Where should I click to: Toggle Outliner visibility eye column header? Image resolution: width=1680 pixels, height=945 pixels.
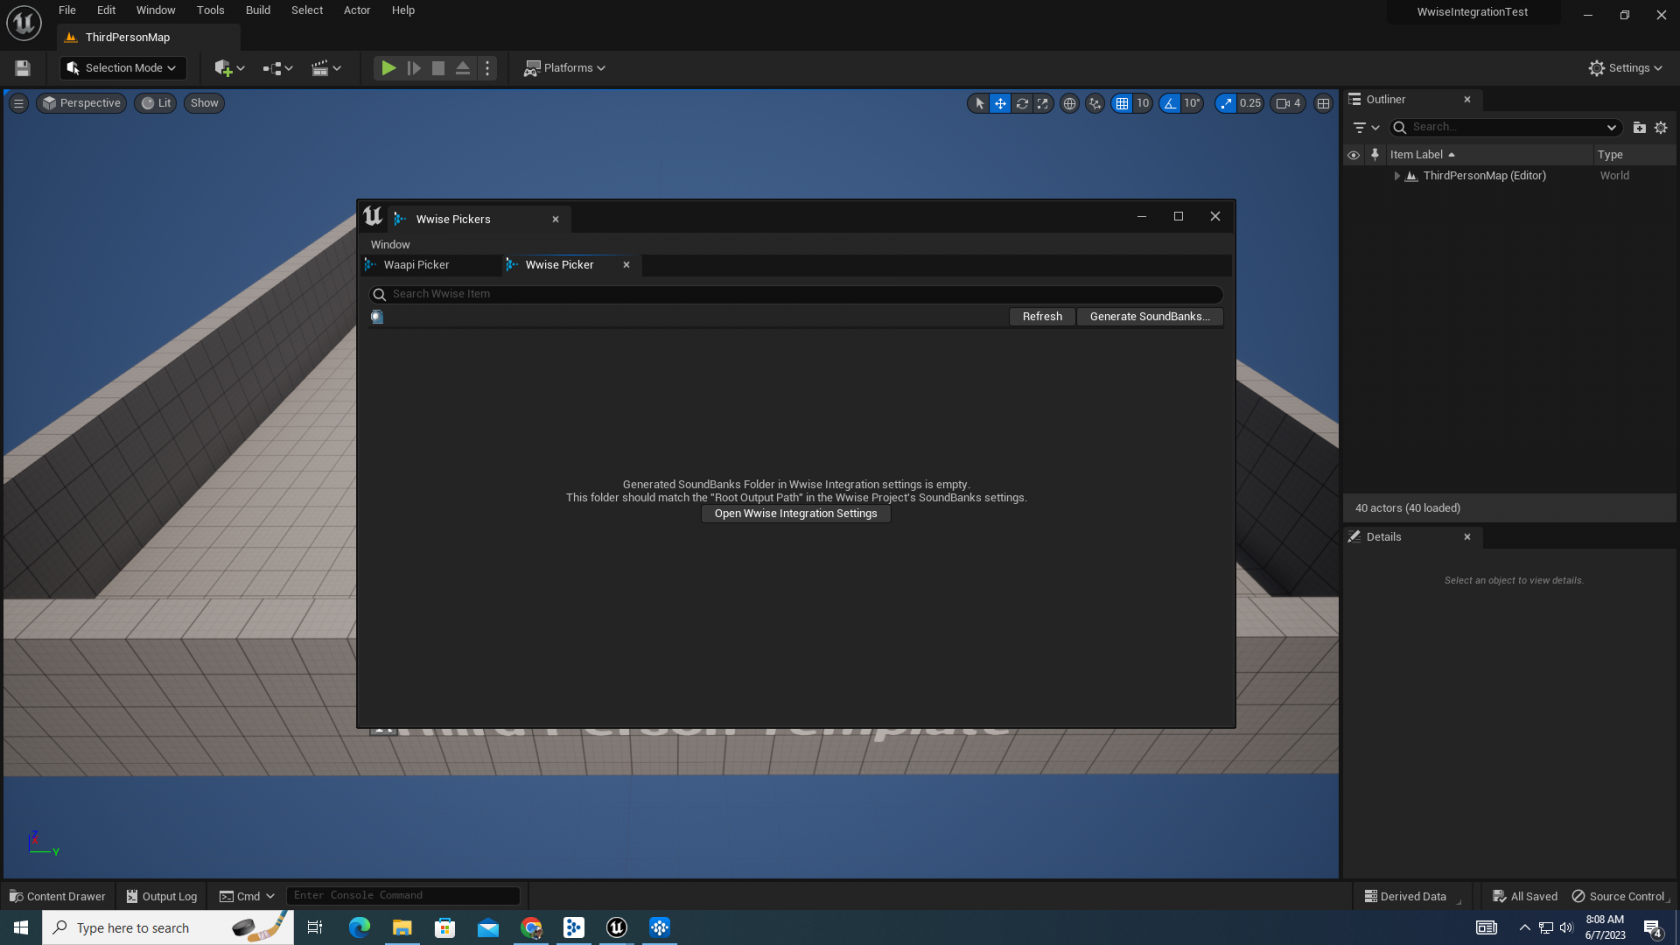[x=1353, y=155]
